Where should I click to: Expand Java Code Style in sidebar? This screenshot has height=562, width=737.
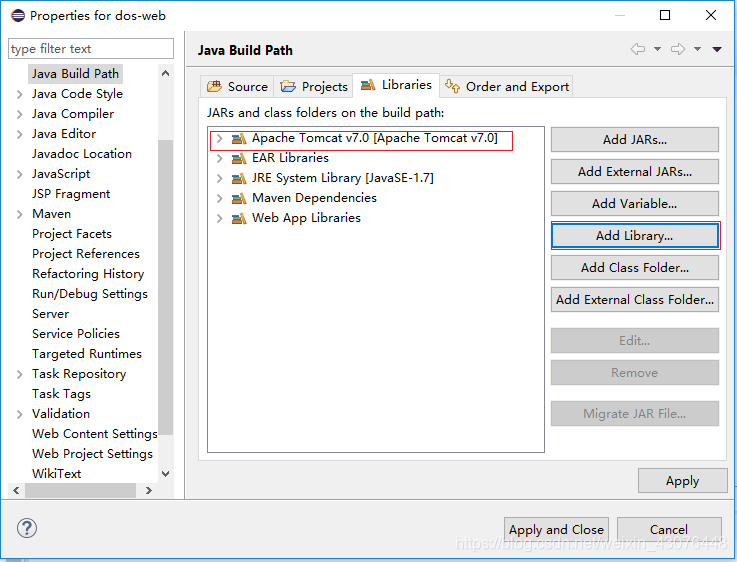coord(19,94)
